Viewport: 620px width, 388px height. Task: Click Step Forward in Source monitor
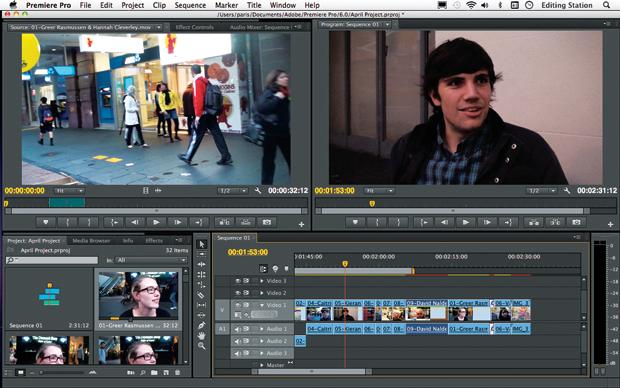click(178, 222)
